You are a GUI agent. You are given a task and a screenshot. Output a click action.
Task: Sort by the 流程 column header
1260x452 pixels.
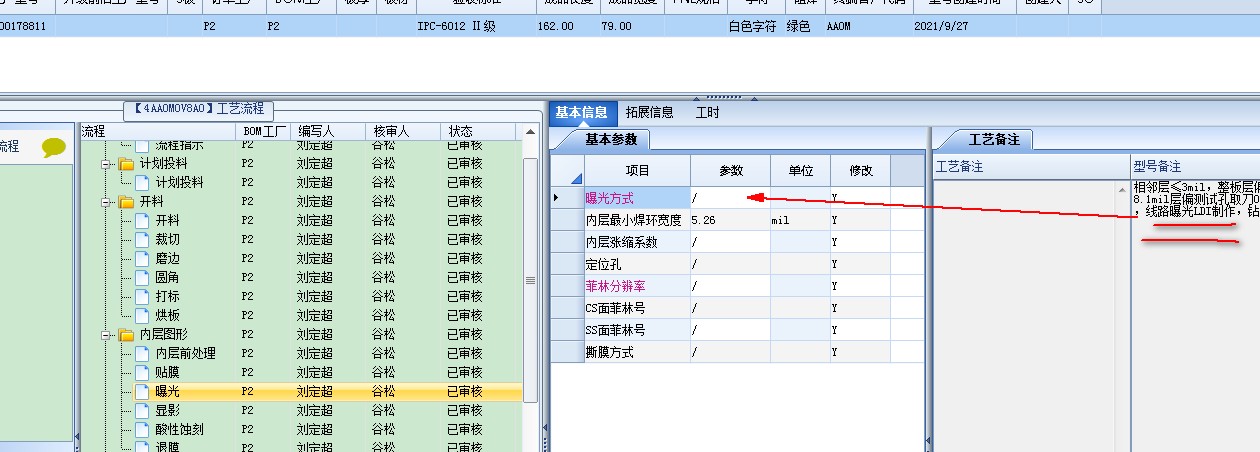(x=157, y=131)
